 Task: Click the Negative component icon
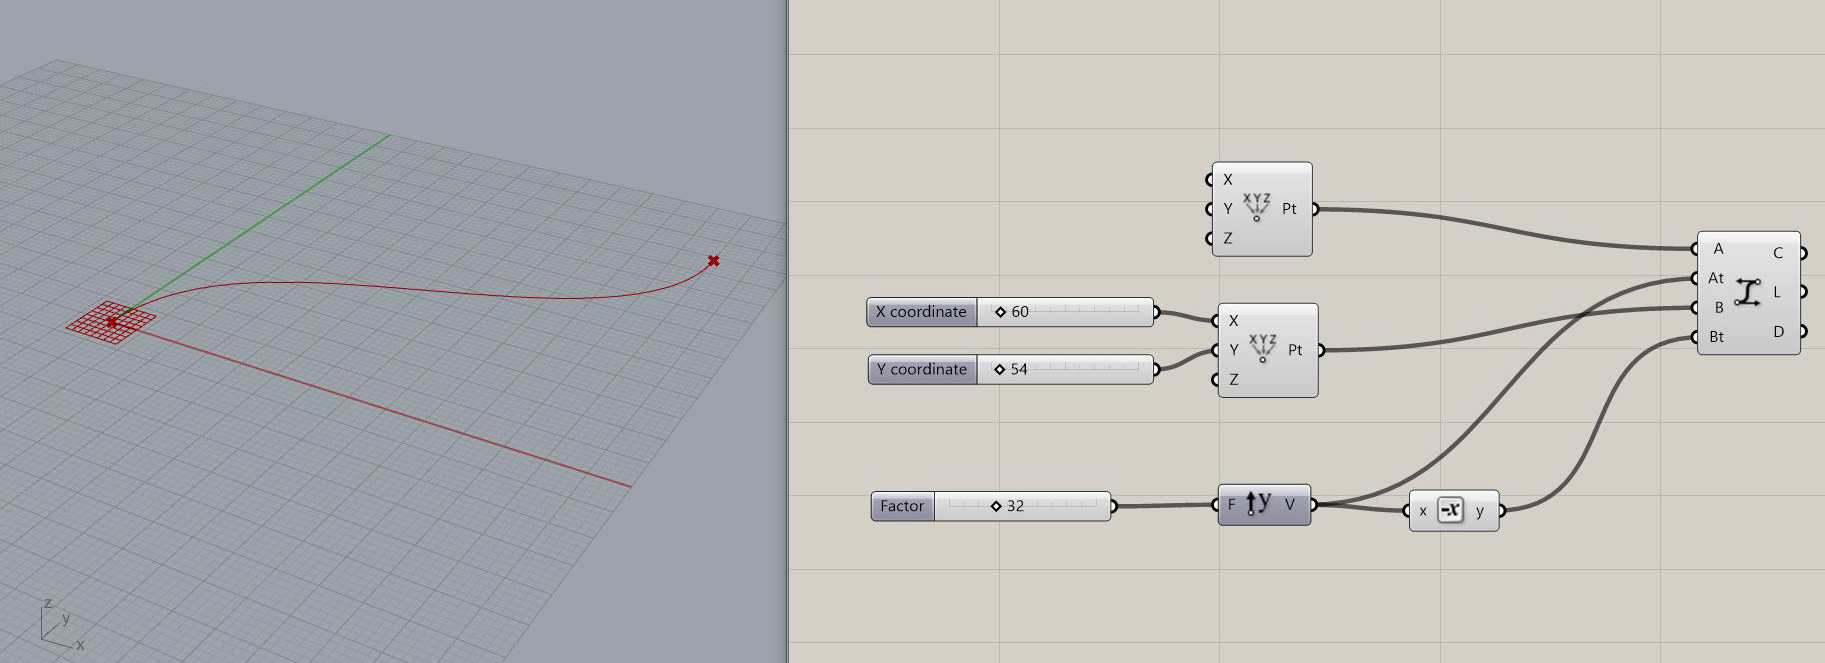1449,510
